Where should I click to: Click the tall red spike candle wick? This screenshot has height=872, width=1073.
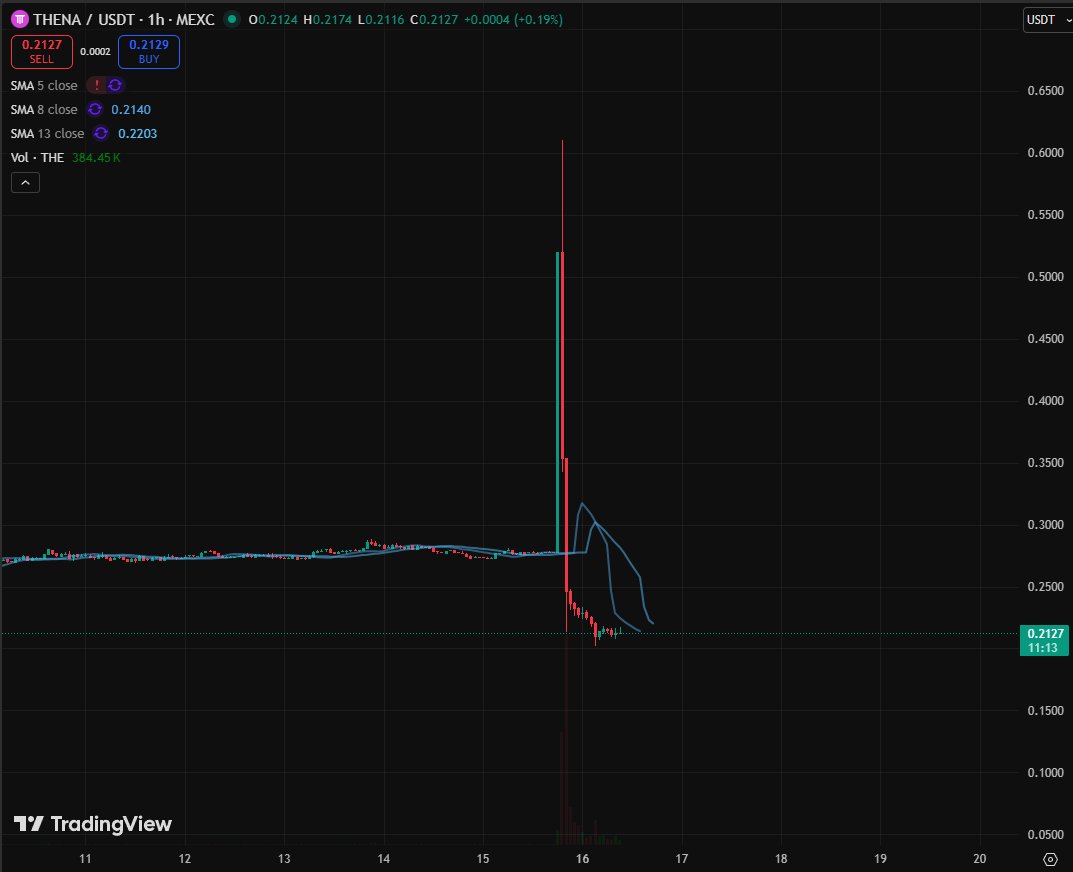coord(563,195)
